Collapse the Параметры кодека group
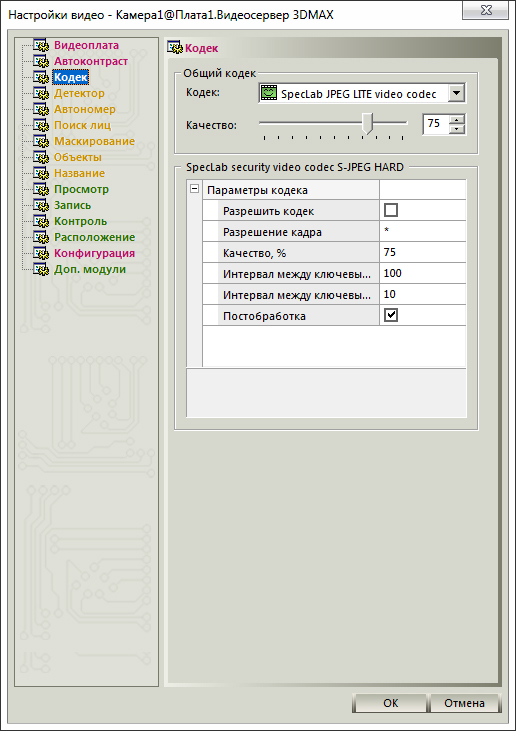The image size is (516, 731). point(194,189)
